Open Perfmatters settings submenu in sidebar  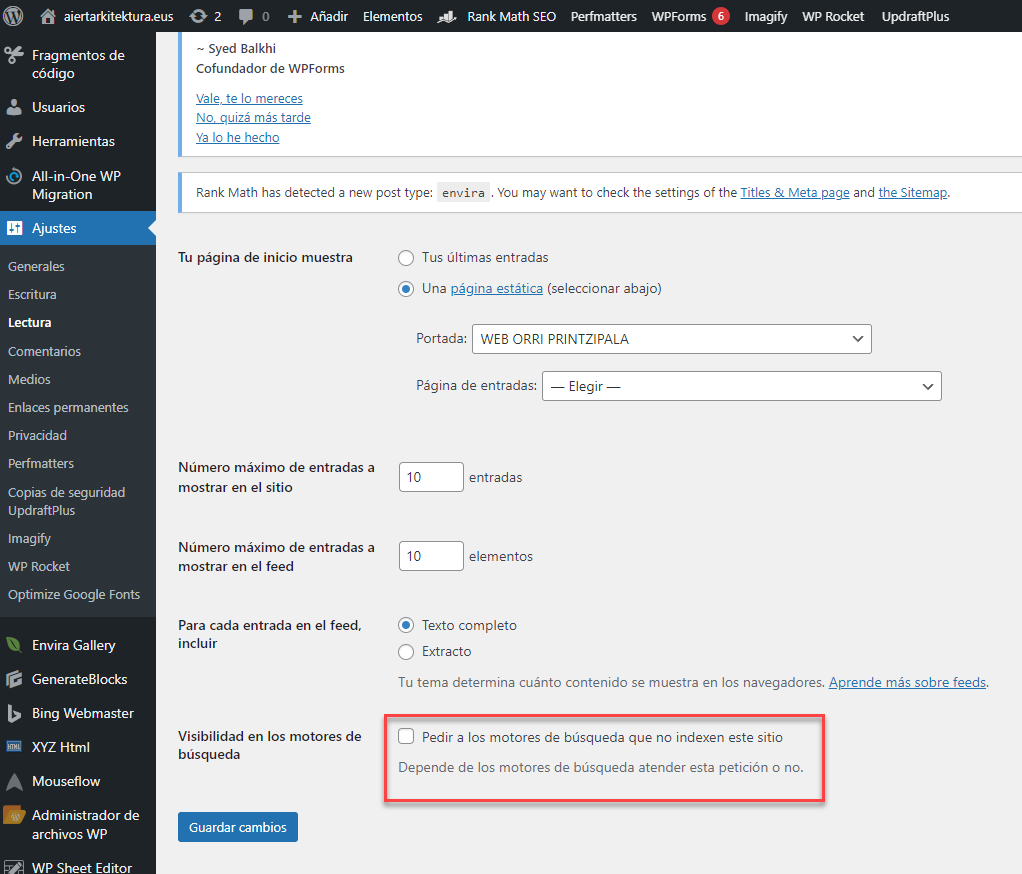point(41,463)
